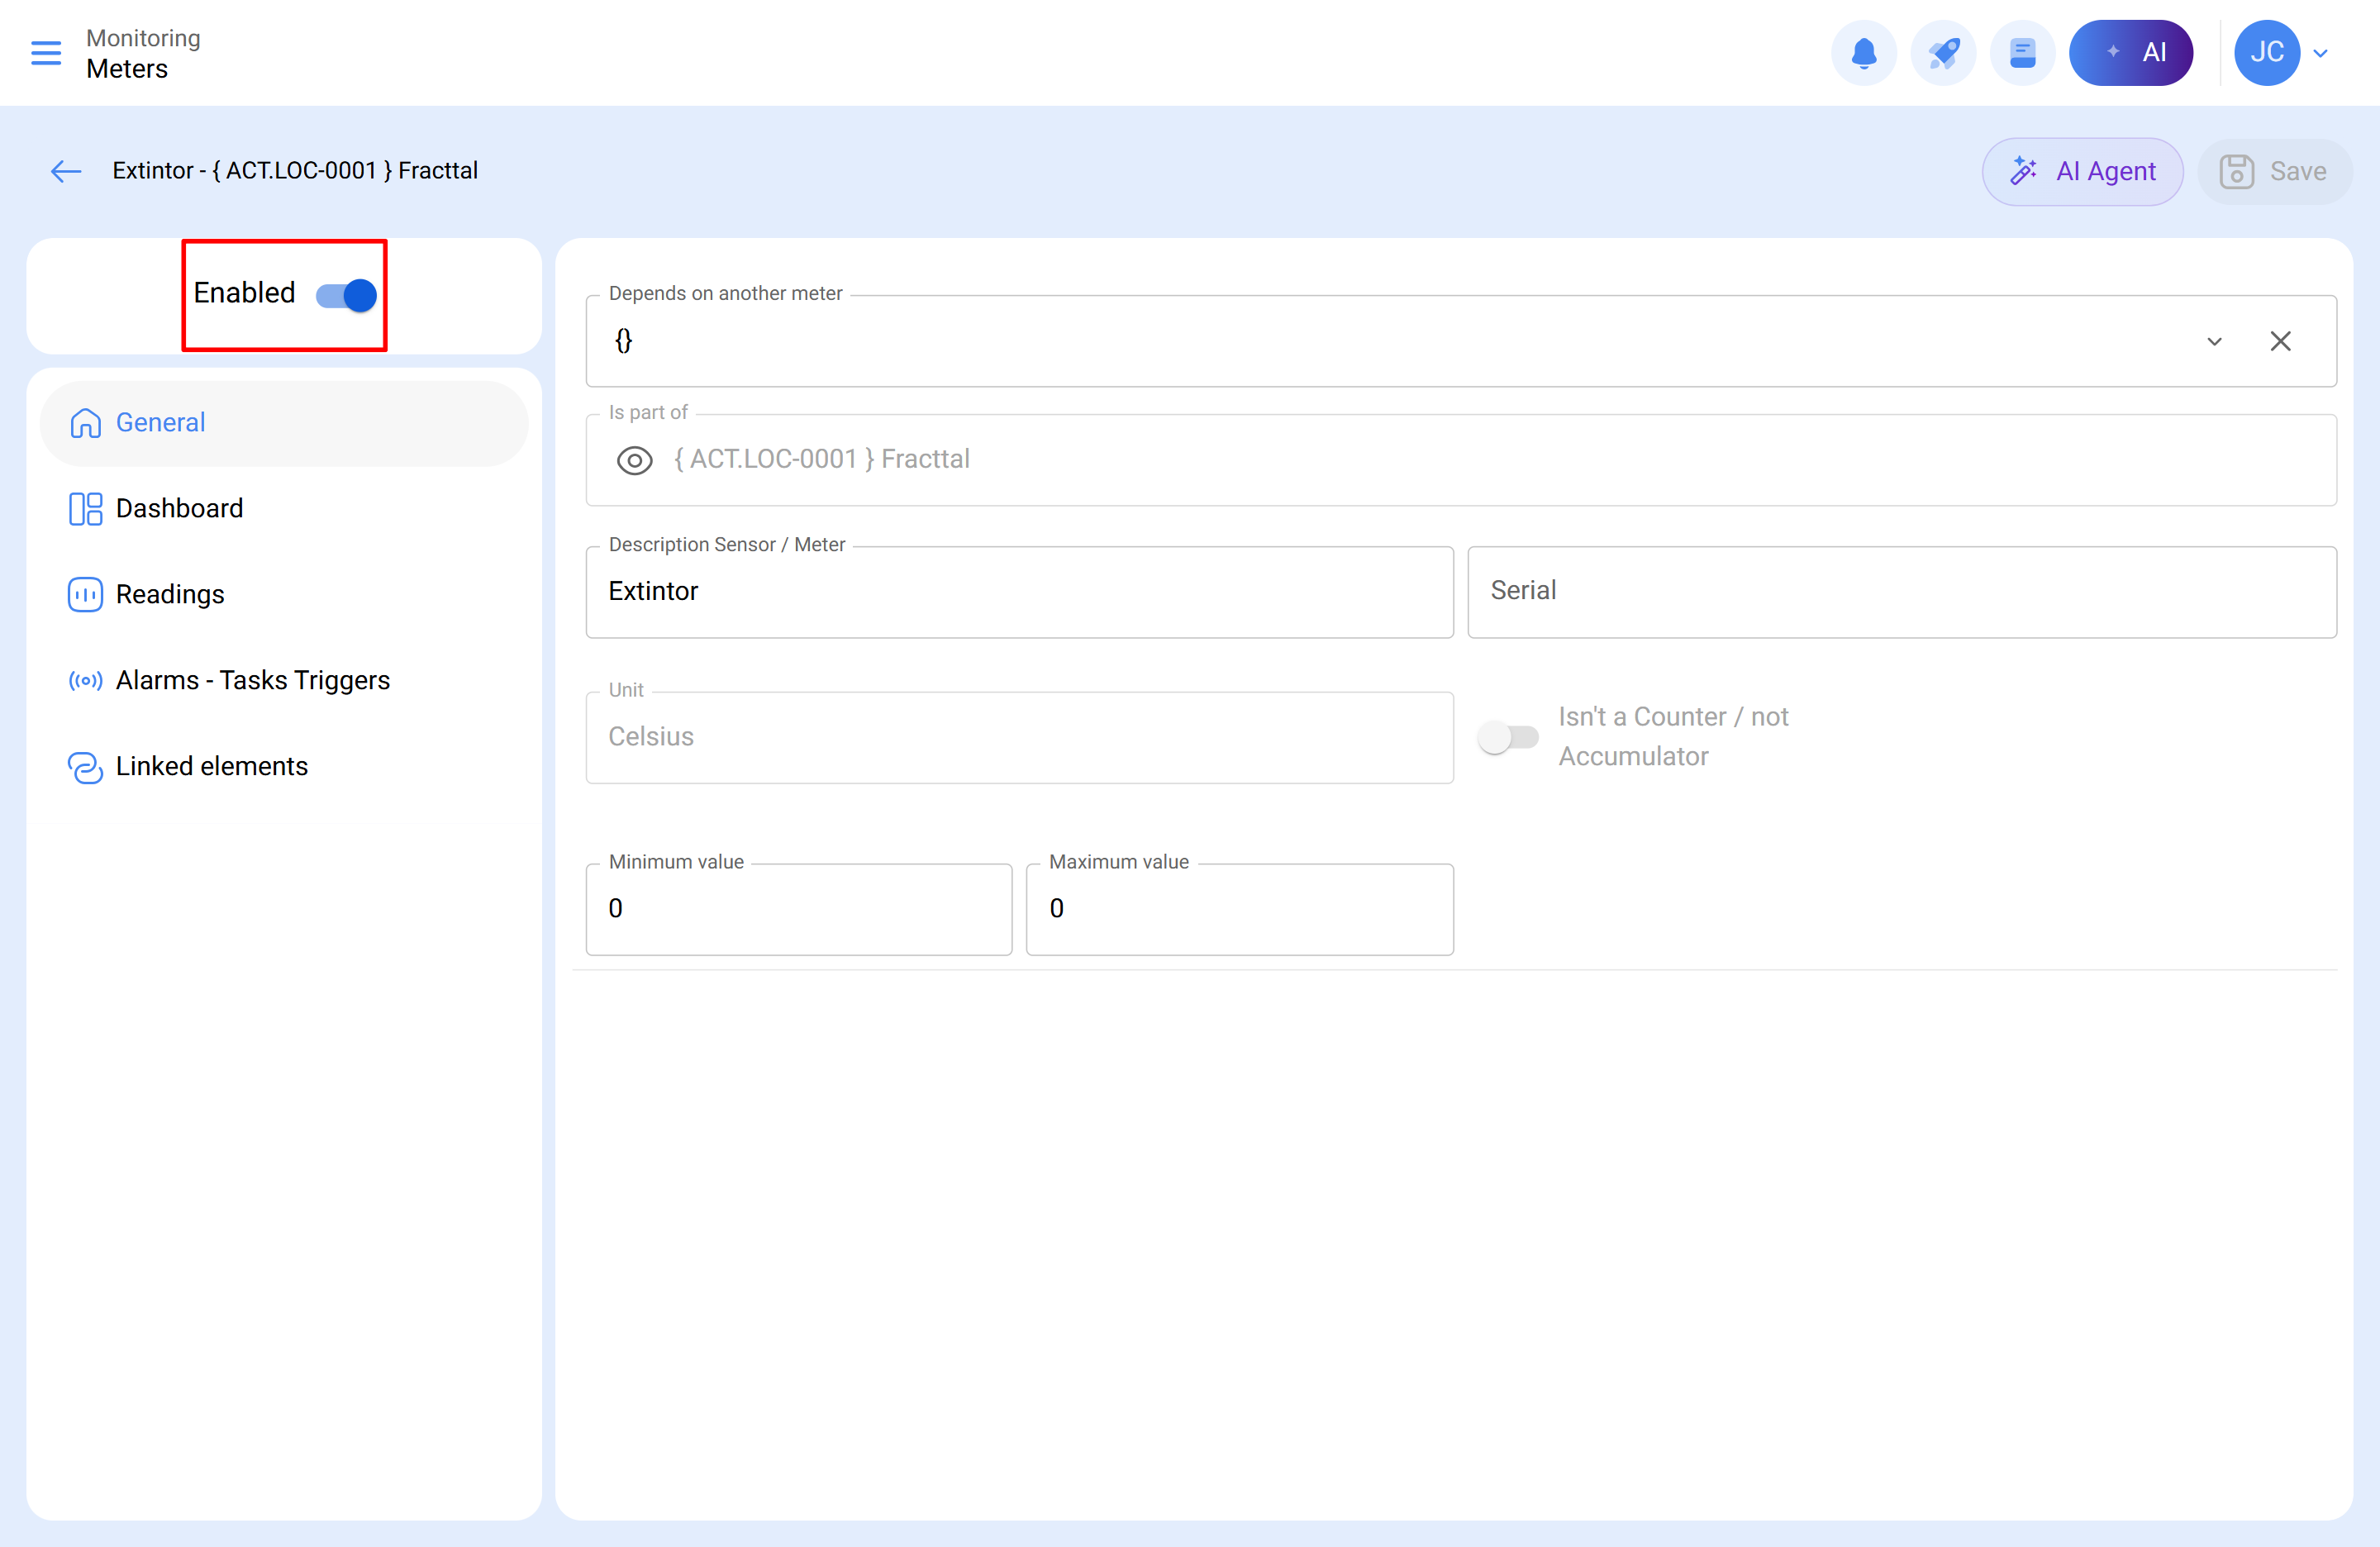The height and width of the screenshot is (1547, 2380).
Task: Open the document notes icon
Action: coord(2022,53)
